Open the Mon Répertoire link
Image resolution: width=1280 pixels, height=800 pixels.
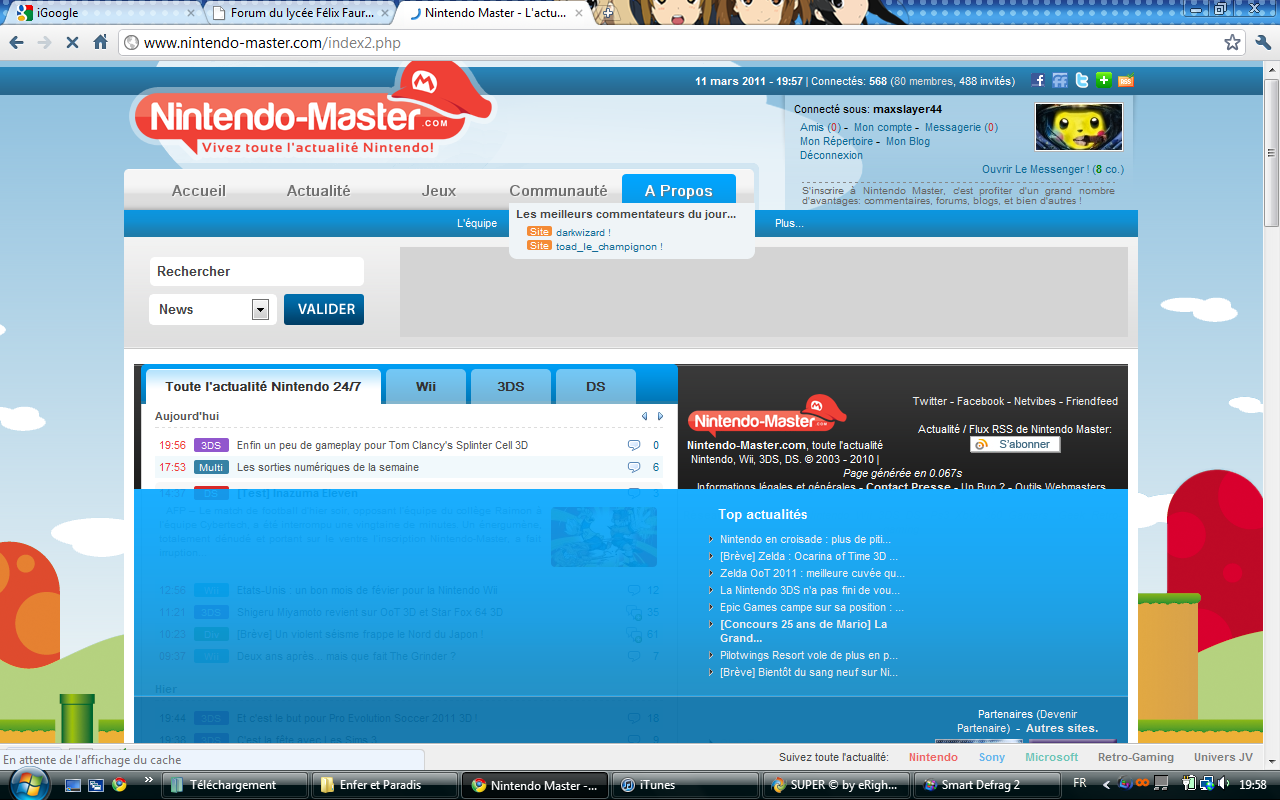click(836, 141)
